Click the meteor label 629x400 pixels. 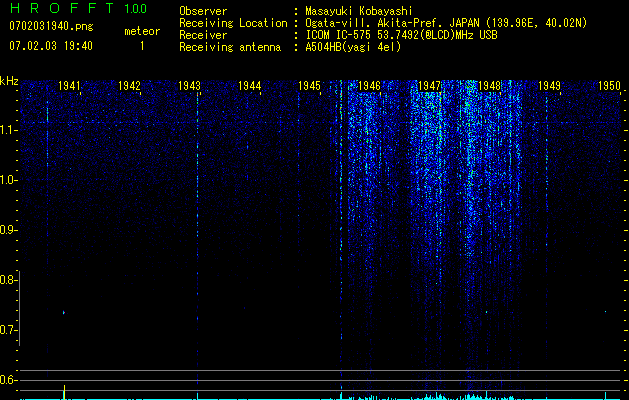click(142, 31)
